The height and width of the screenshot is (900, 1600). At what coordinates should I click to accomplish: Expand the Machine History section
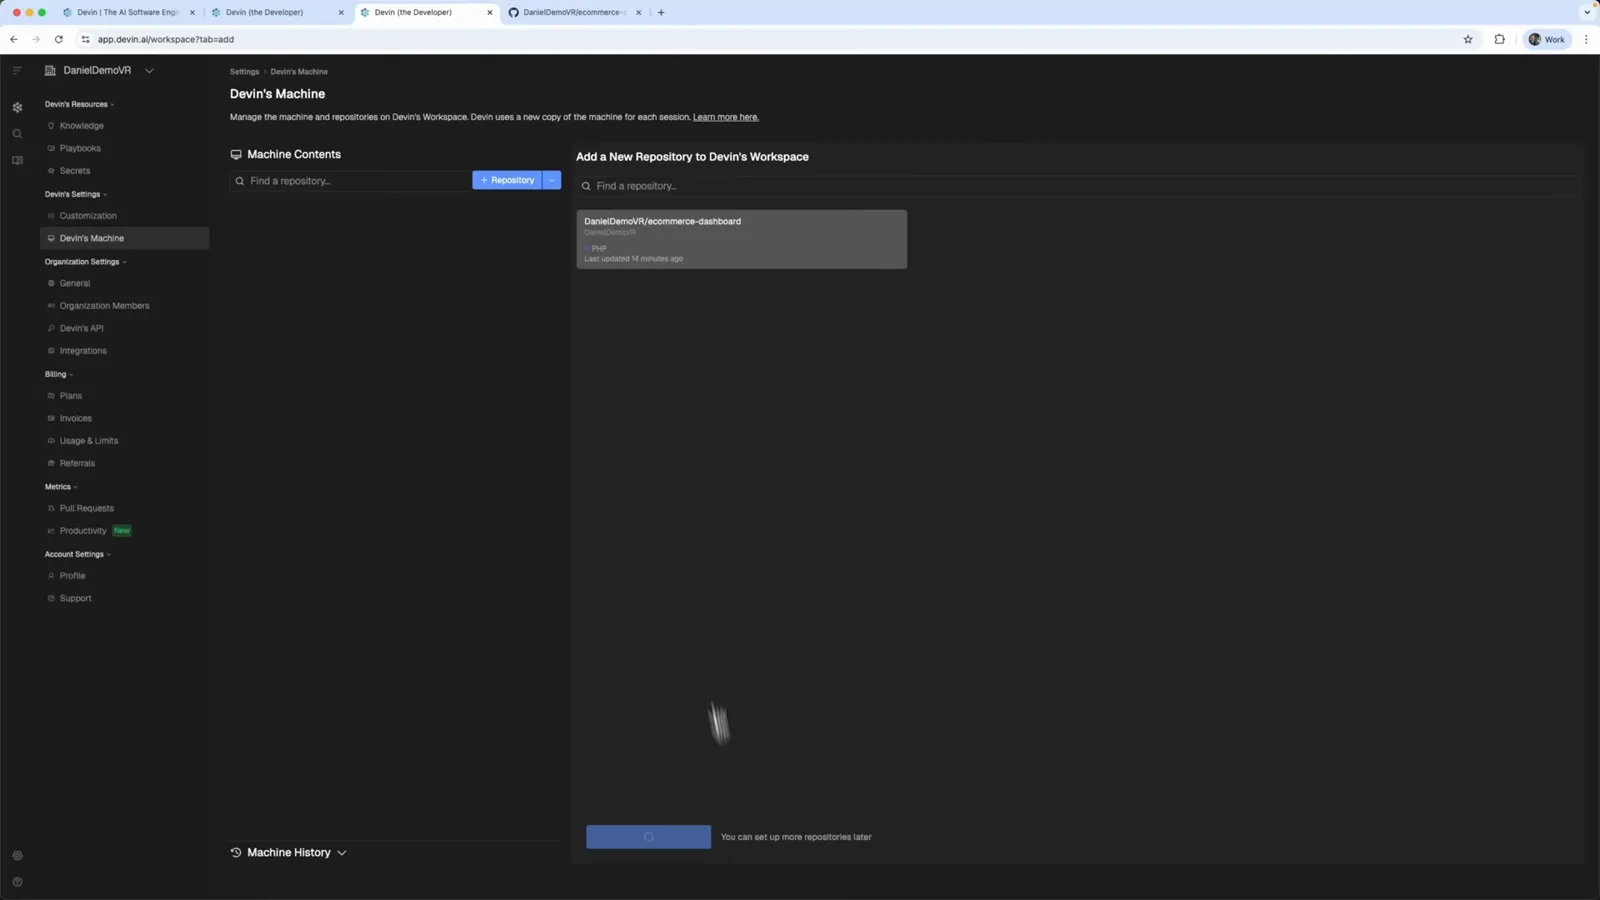(288, 853)
